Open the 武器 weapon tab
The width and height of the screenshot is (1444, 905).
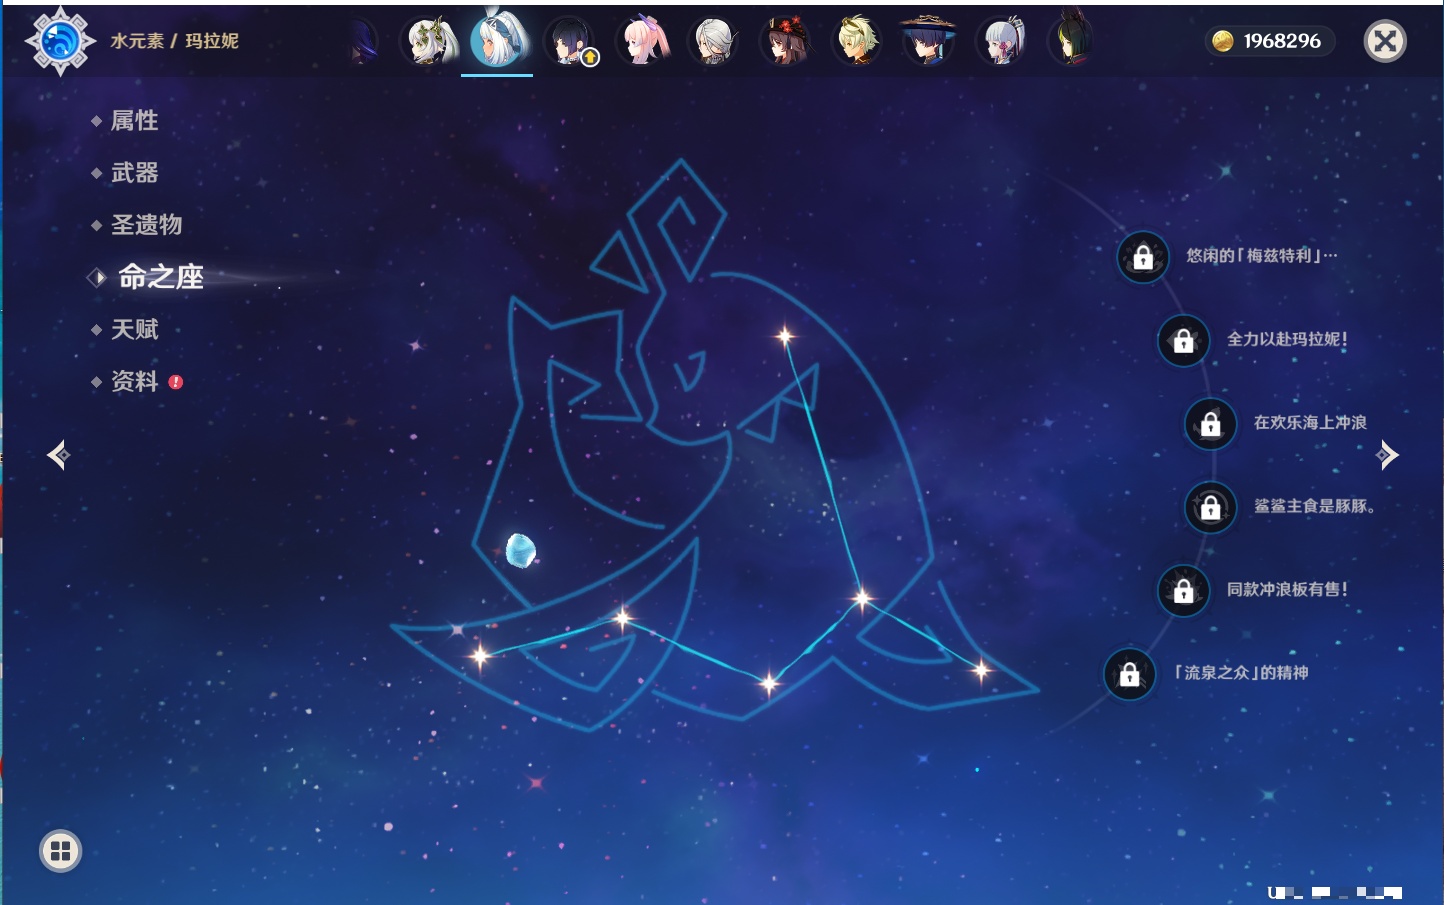(x=134, y=172)
